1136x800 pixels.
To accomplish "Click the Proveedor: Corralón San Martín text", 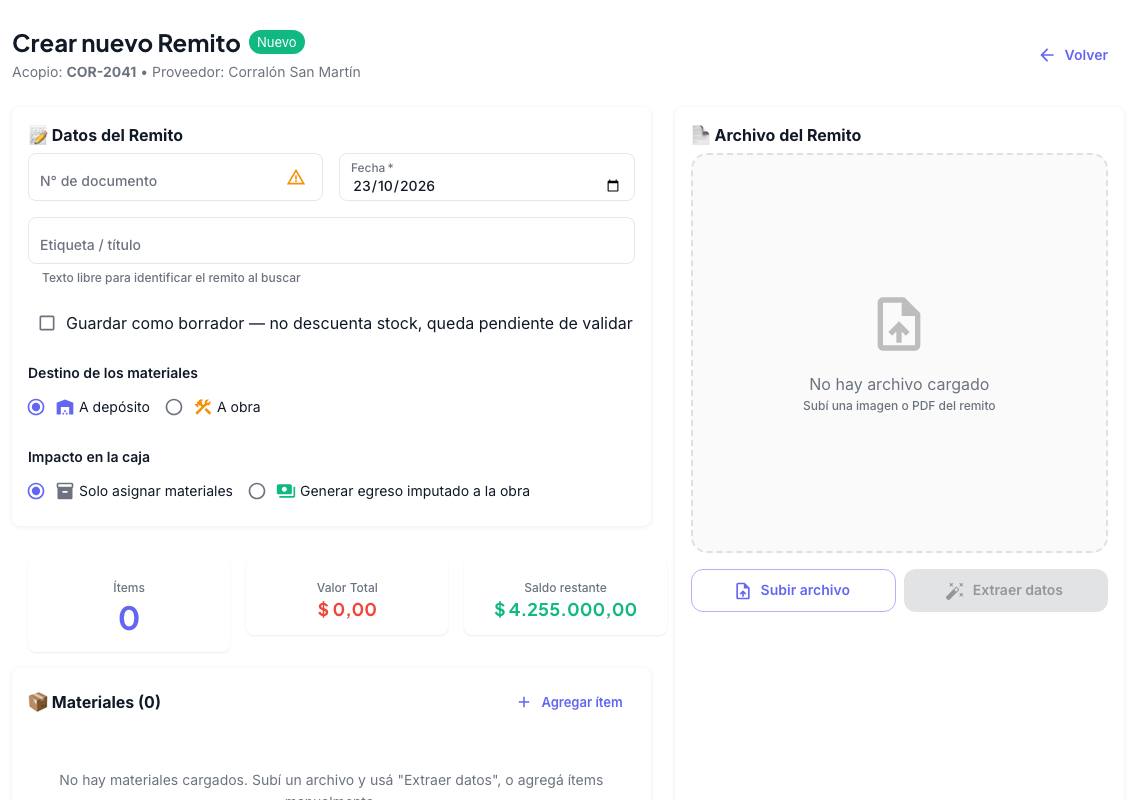I will [256, 72].
